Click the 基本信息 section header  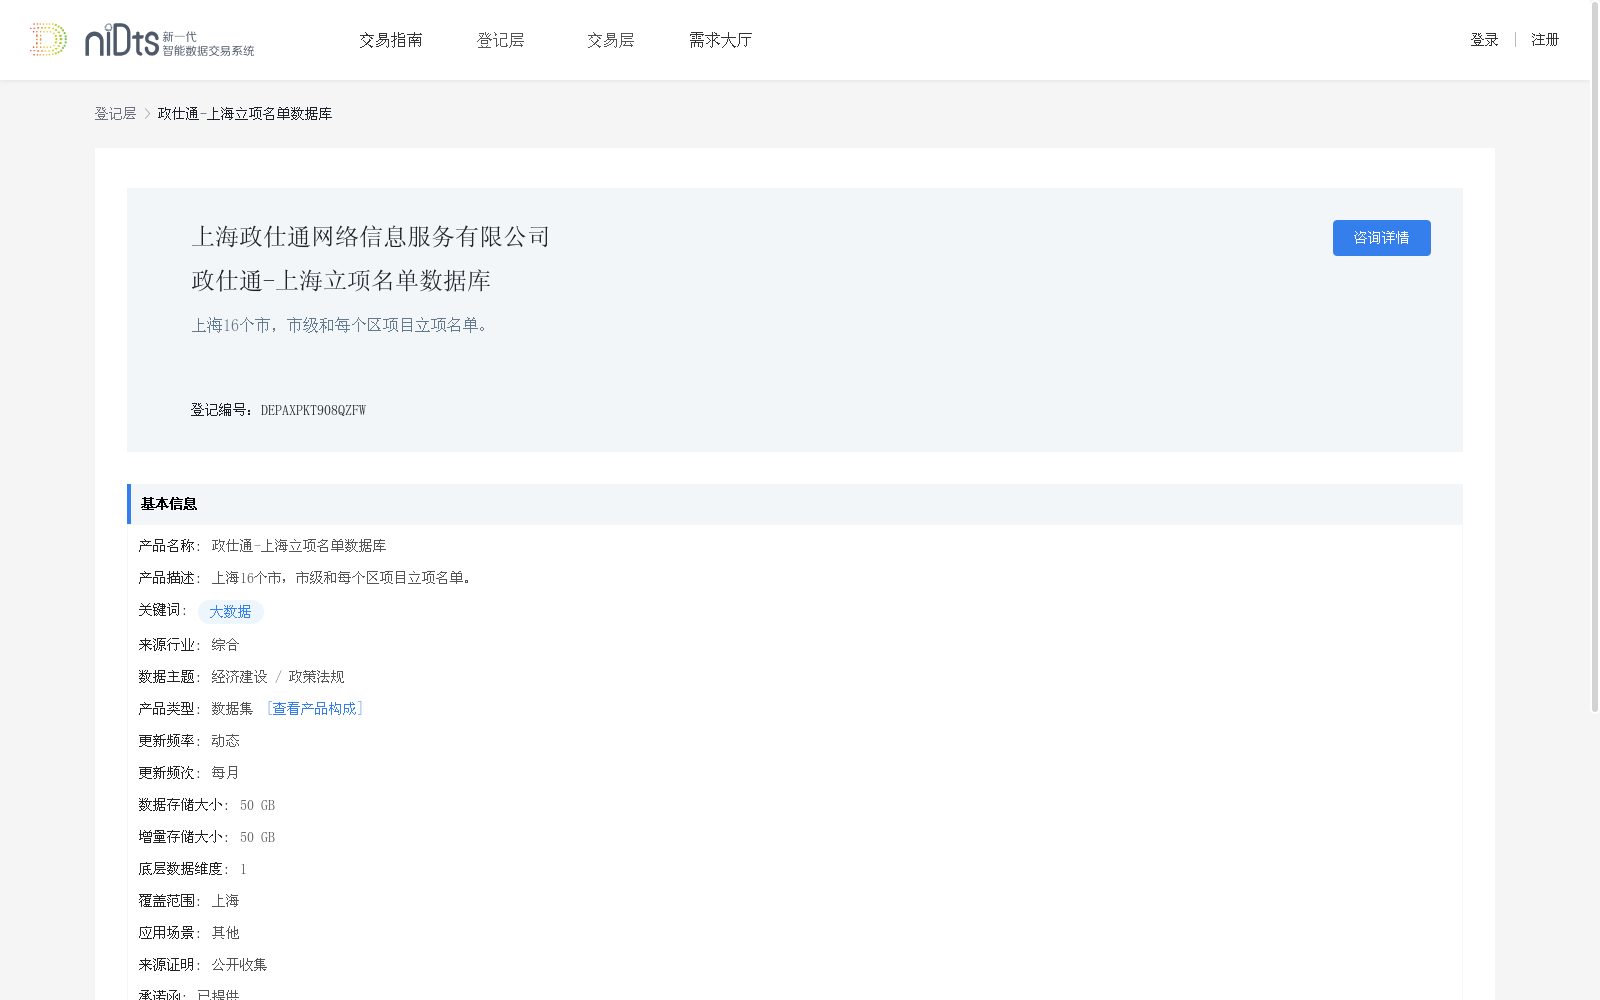pos(794,504)
